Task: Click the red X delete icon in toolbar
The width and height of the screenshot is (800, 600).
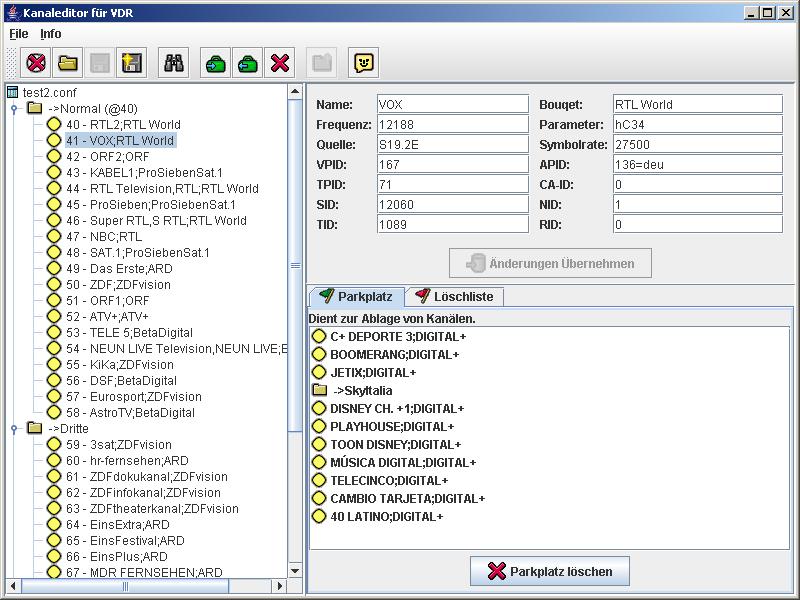Action: 280,63
